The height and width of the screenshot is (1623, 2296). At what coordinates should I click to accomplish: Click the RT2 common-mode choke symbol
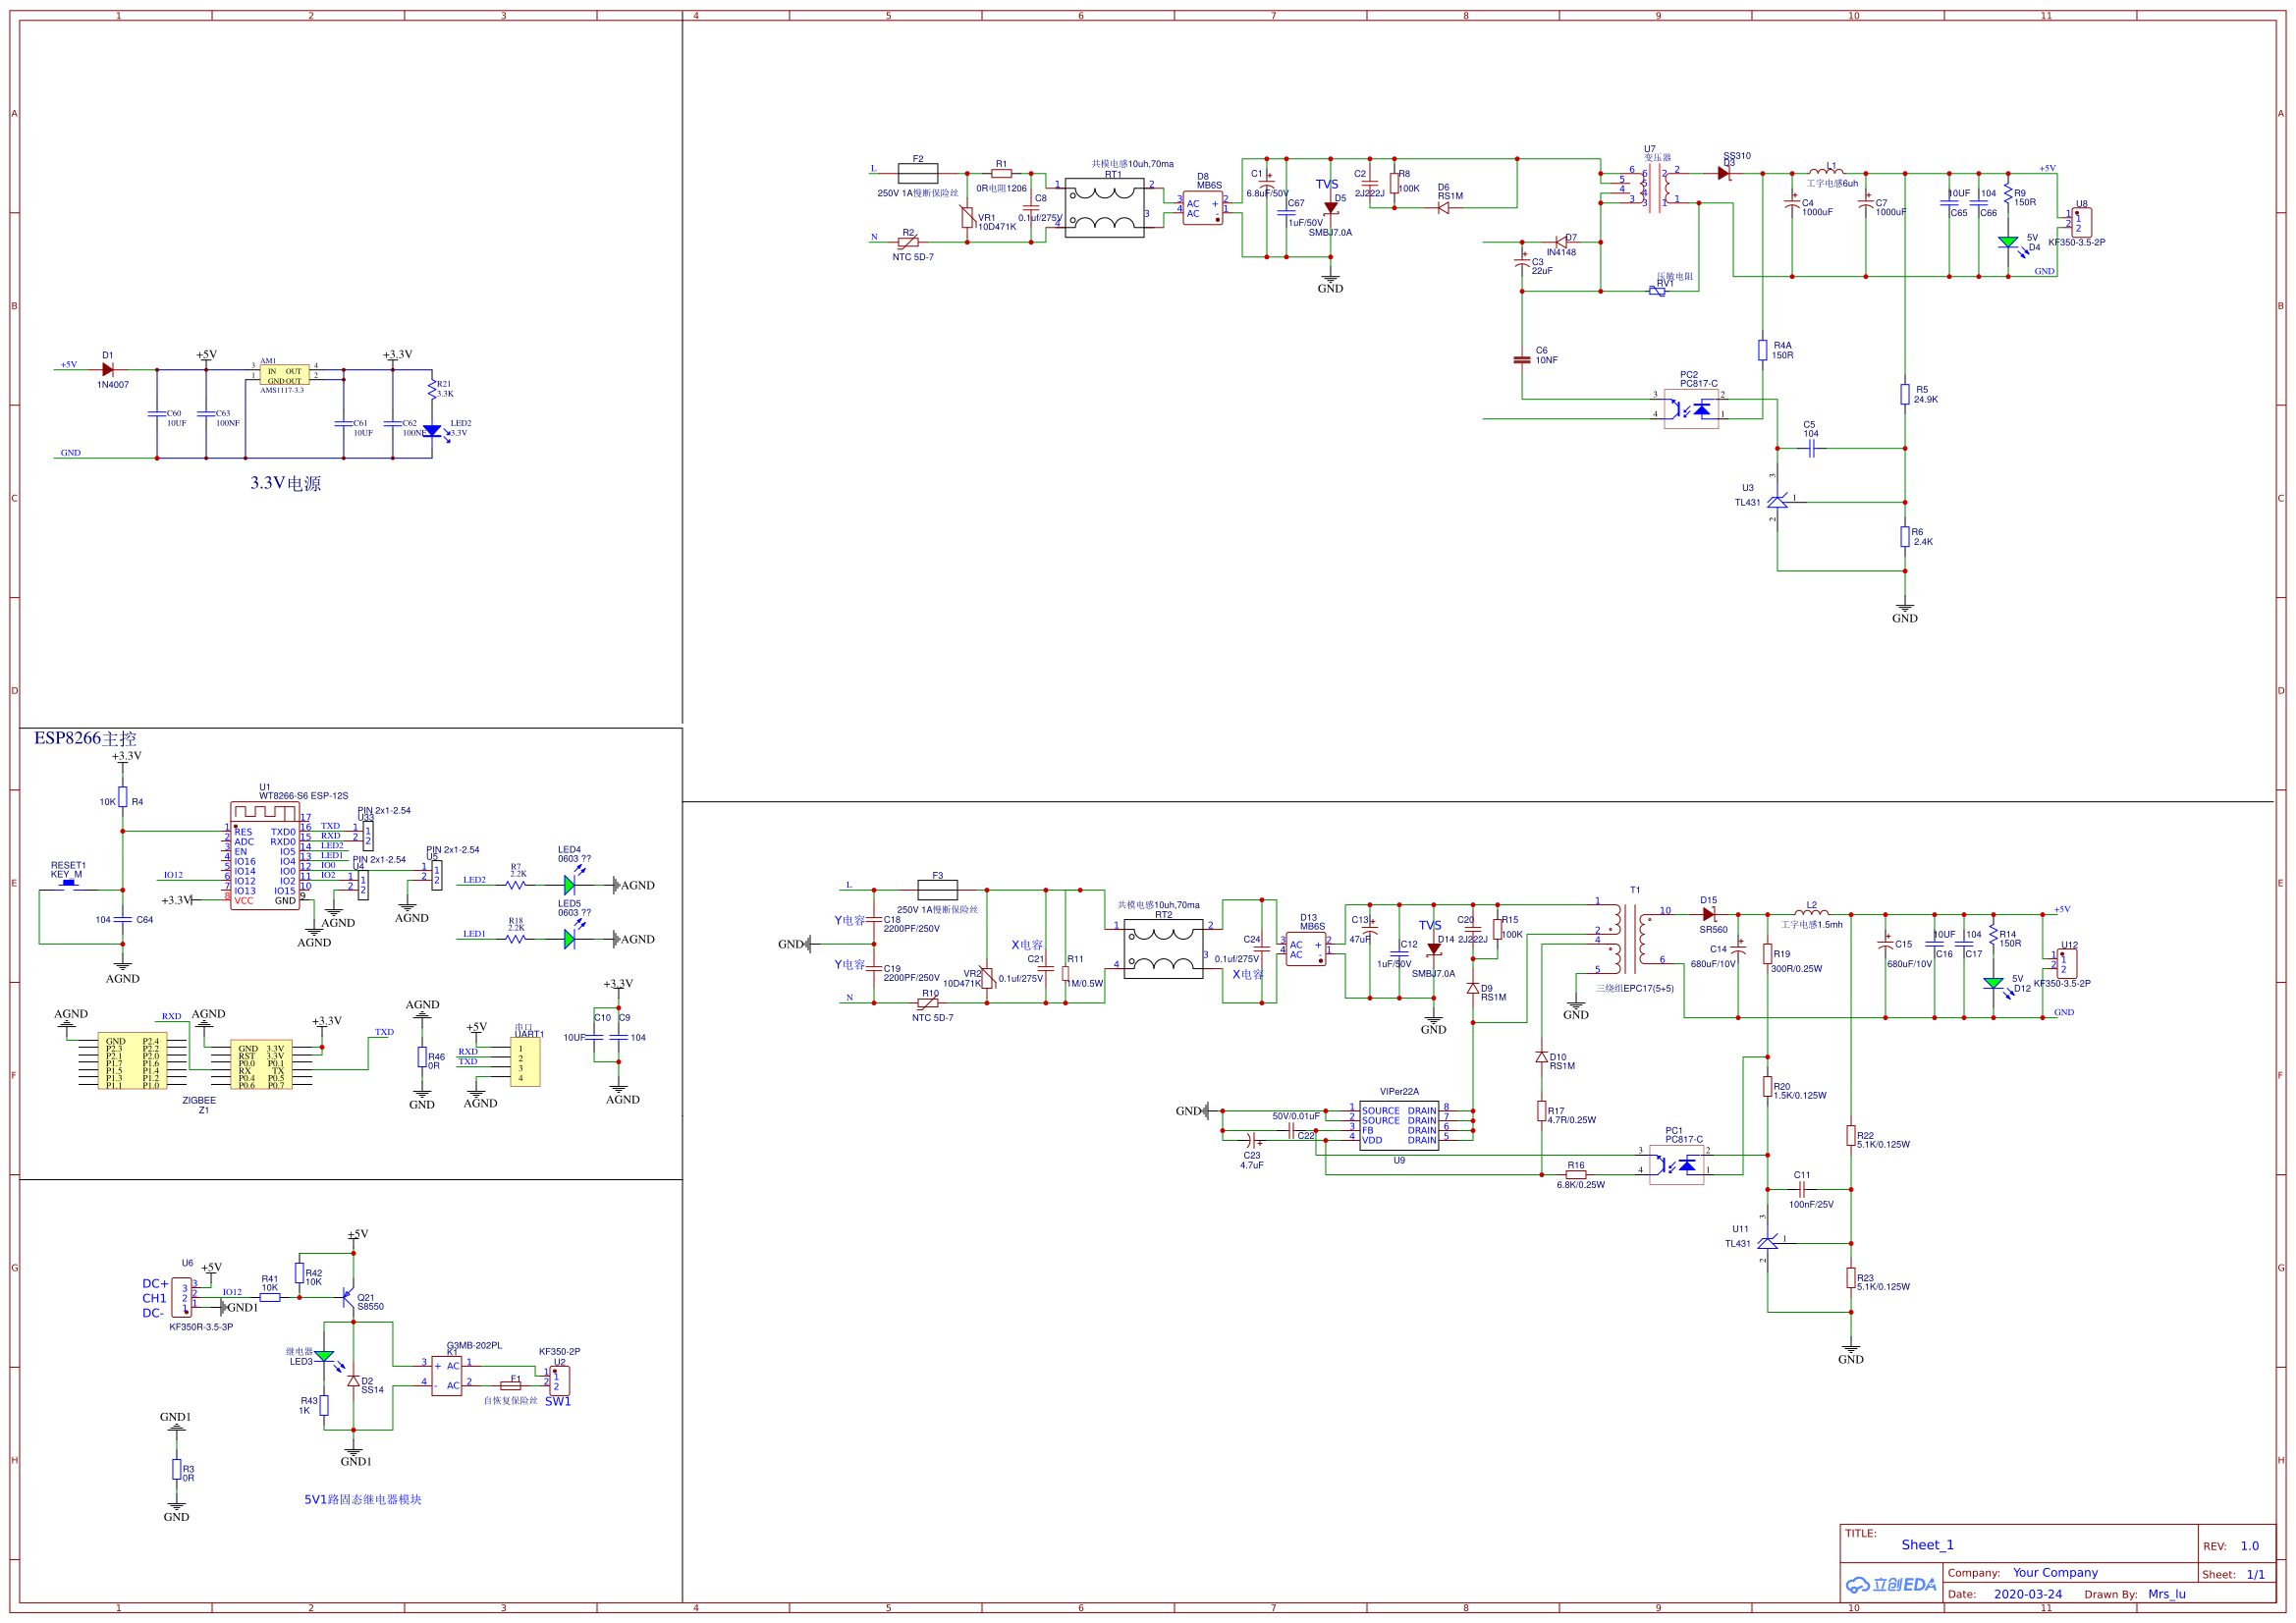point(1163,948)
